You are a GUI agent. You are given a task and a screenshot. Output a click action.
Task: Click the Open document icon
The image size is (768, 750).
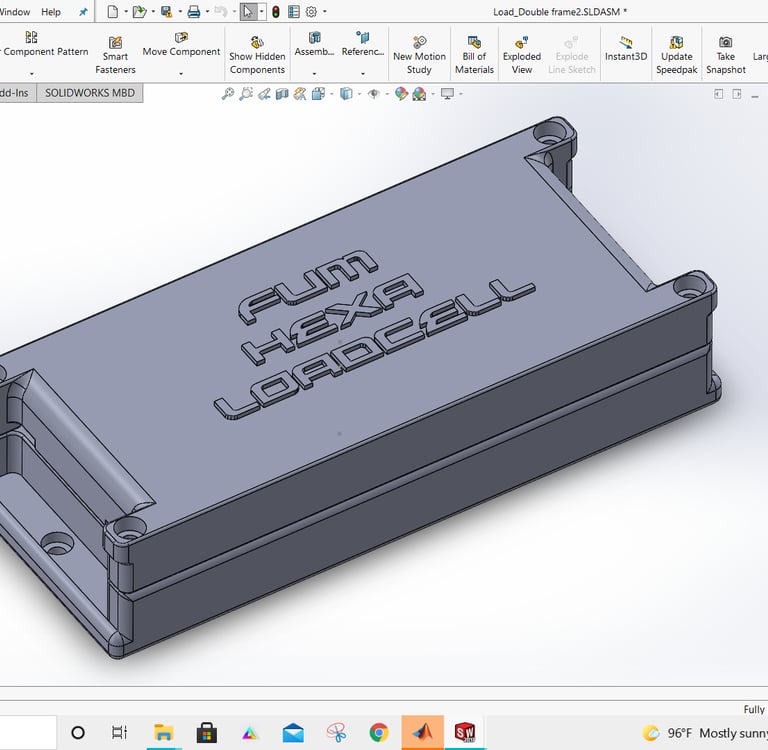tap(139, 12)
